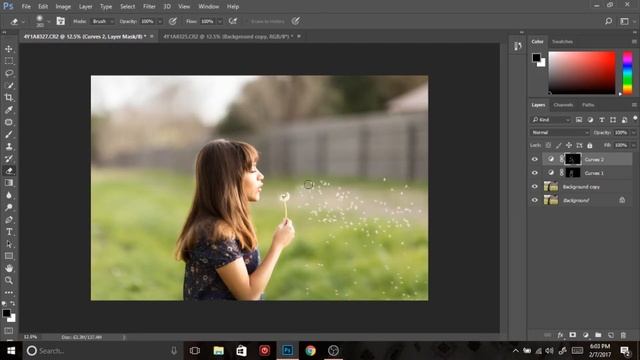640x360 pixels.
Task: Add a layer mask from Layers footer
Action: [573, 335]
